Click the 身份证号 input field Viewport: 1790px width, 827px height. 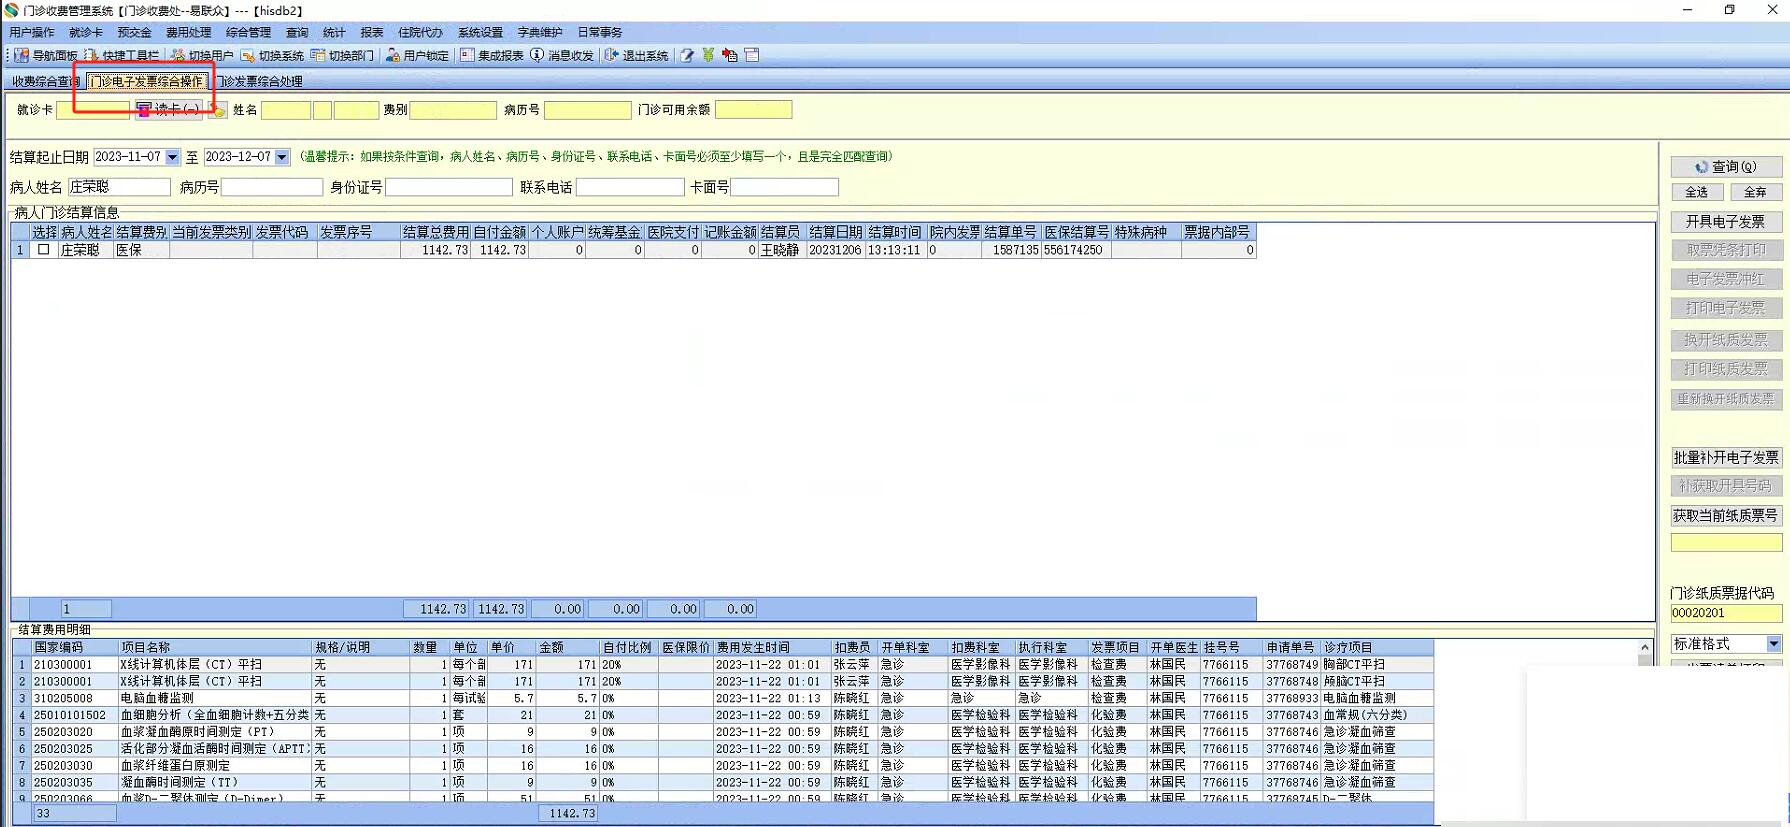tap(449, 187)
